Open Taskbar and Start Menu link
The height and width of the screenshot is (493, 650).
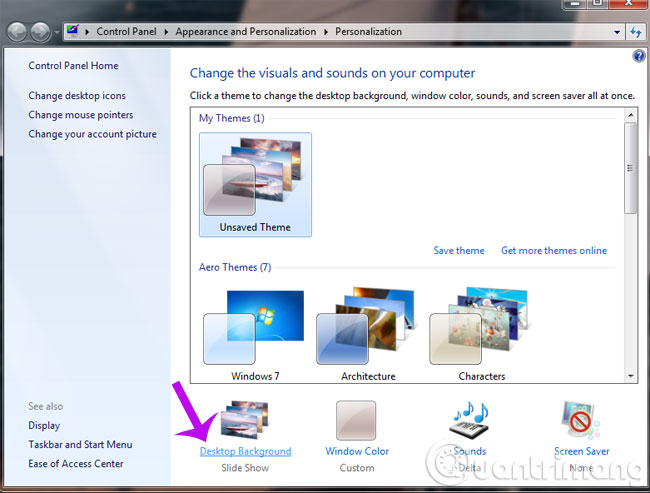click(80, 444)
